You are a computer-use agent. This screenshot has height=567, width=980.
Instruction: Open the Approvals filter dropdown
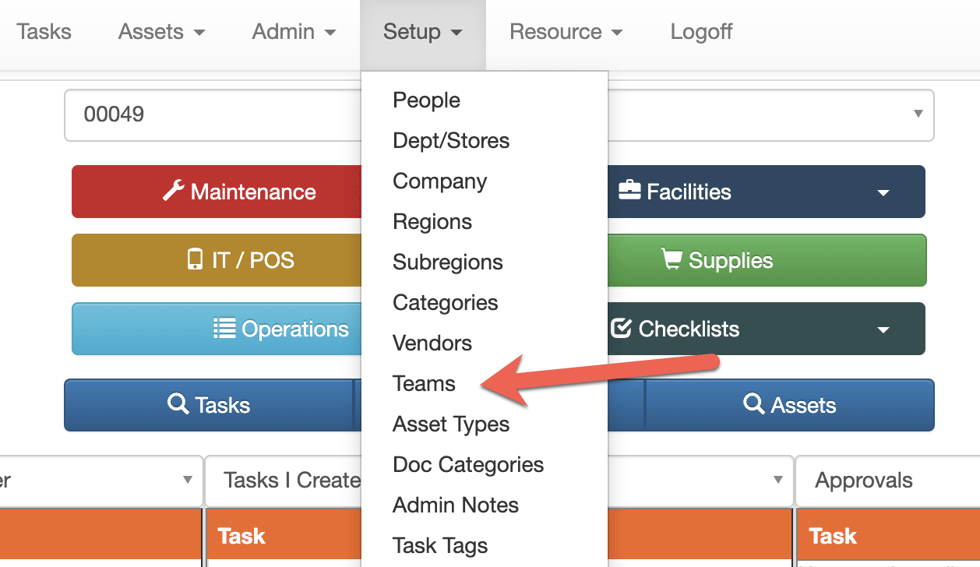tap(886, 480)
